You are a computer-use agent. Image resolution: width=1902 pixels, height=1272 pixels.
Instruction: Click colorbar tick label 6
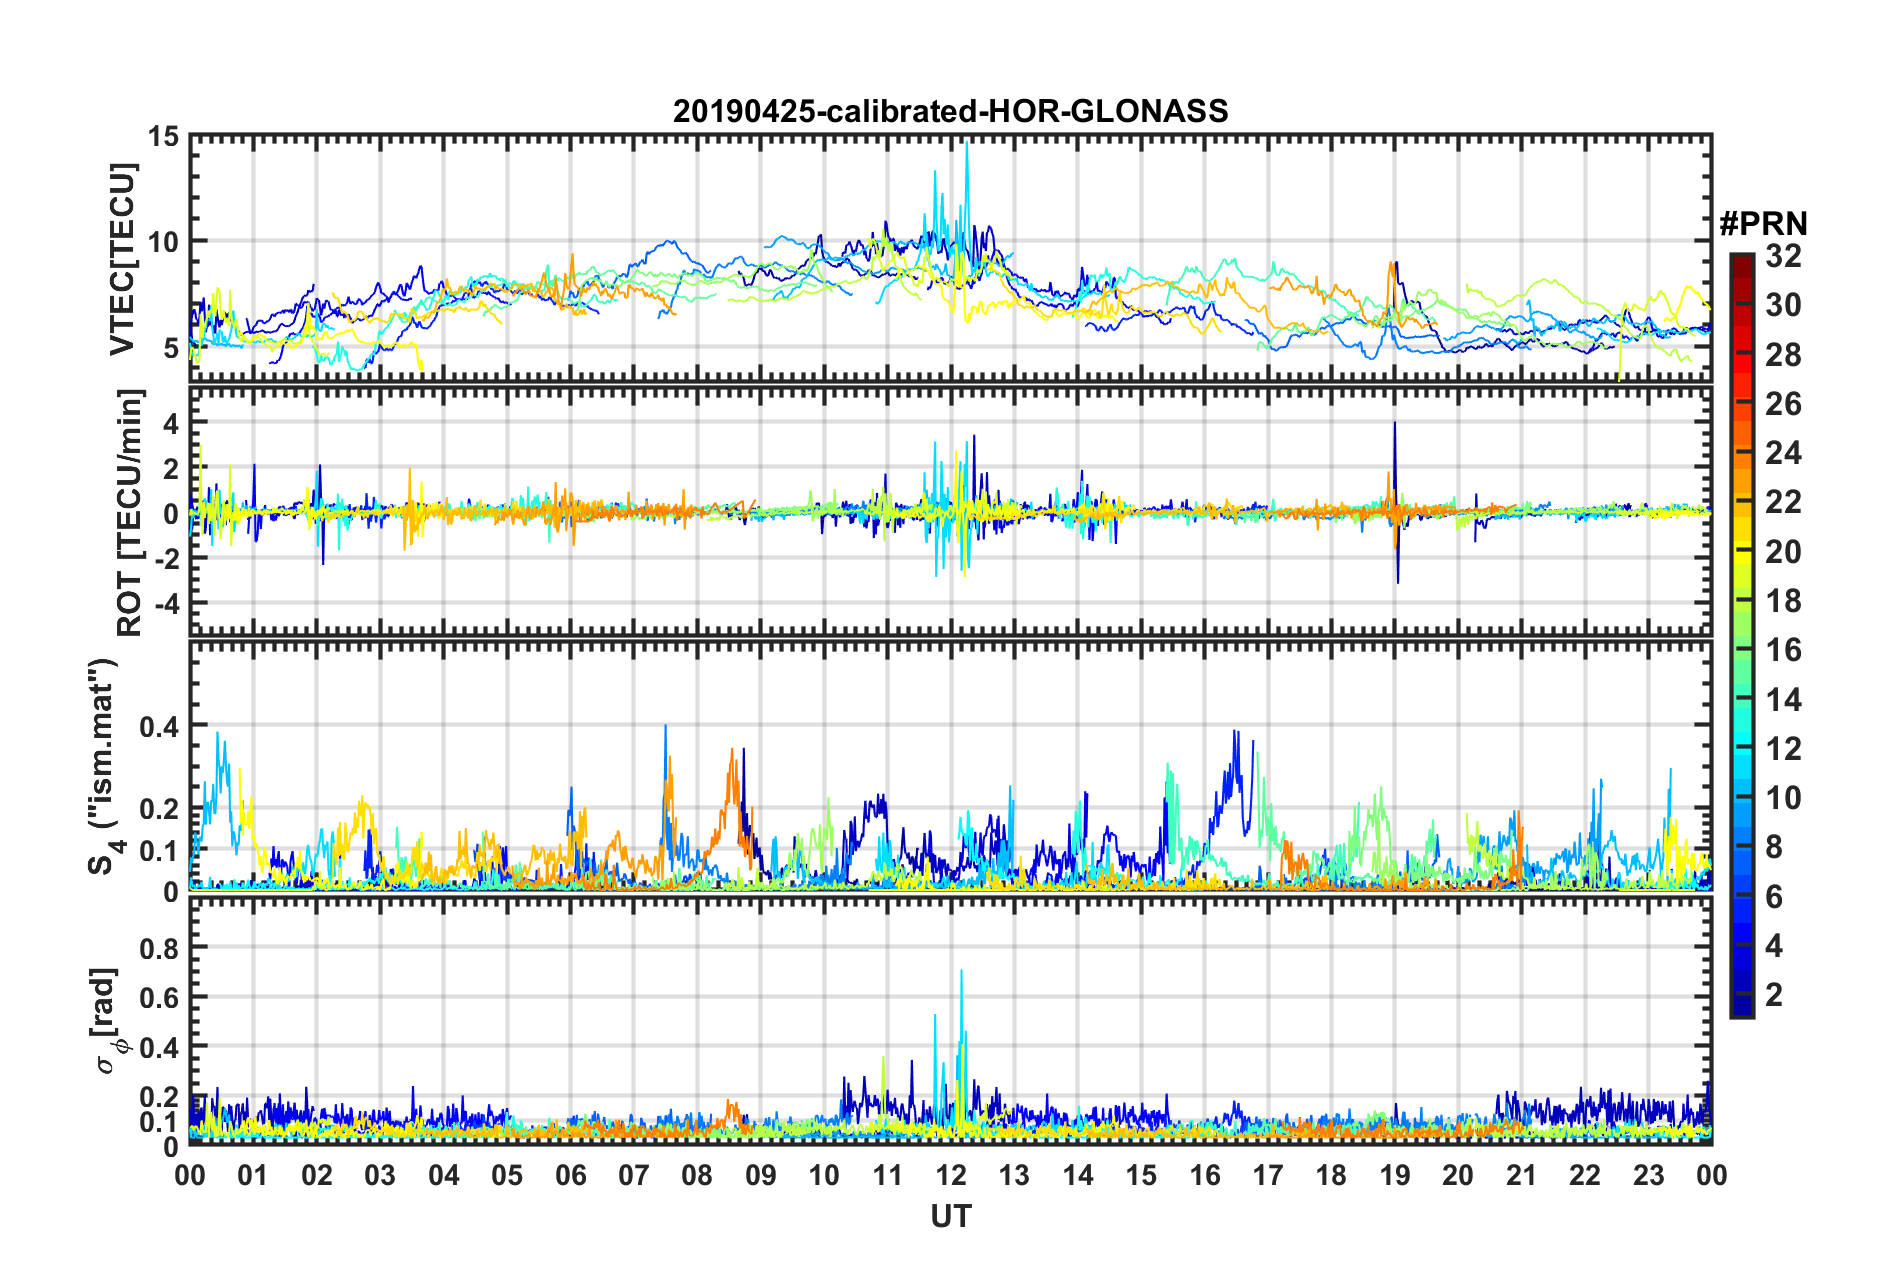click(1774, 897)
